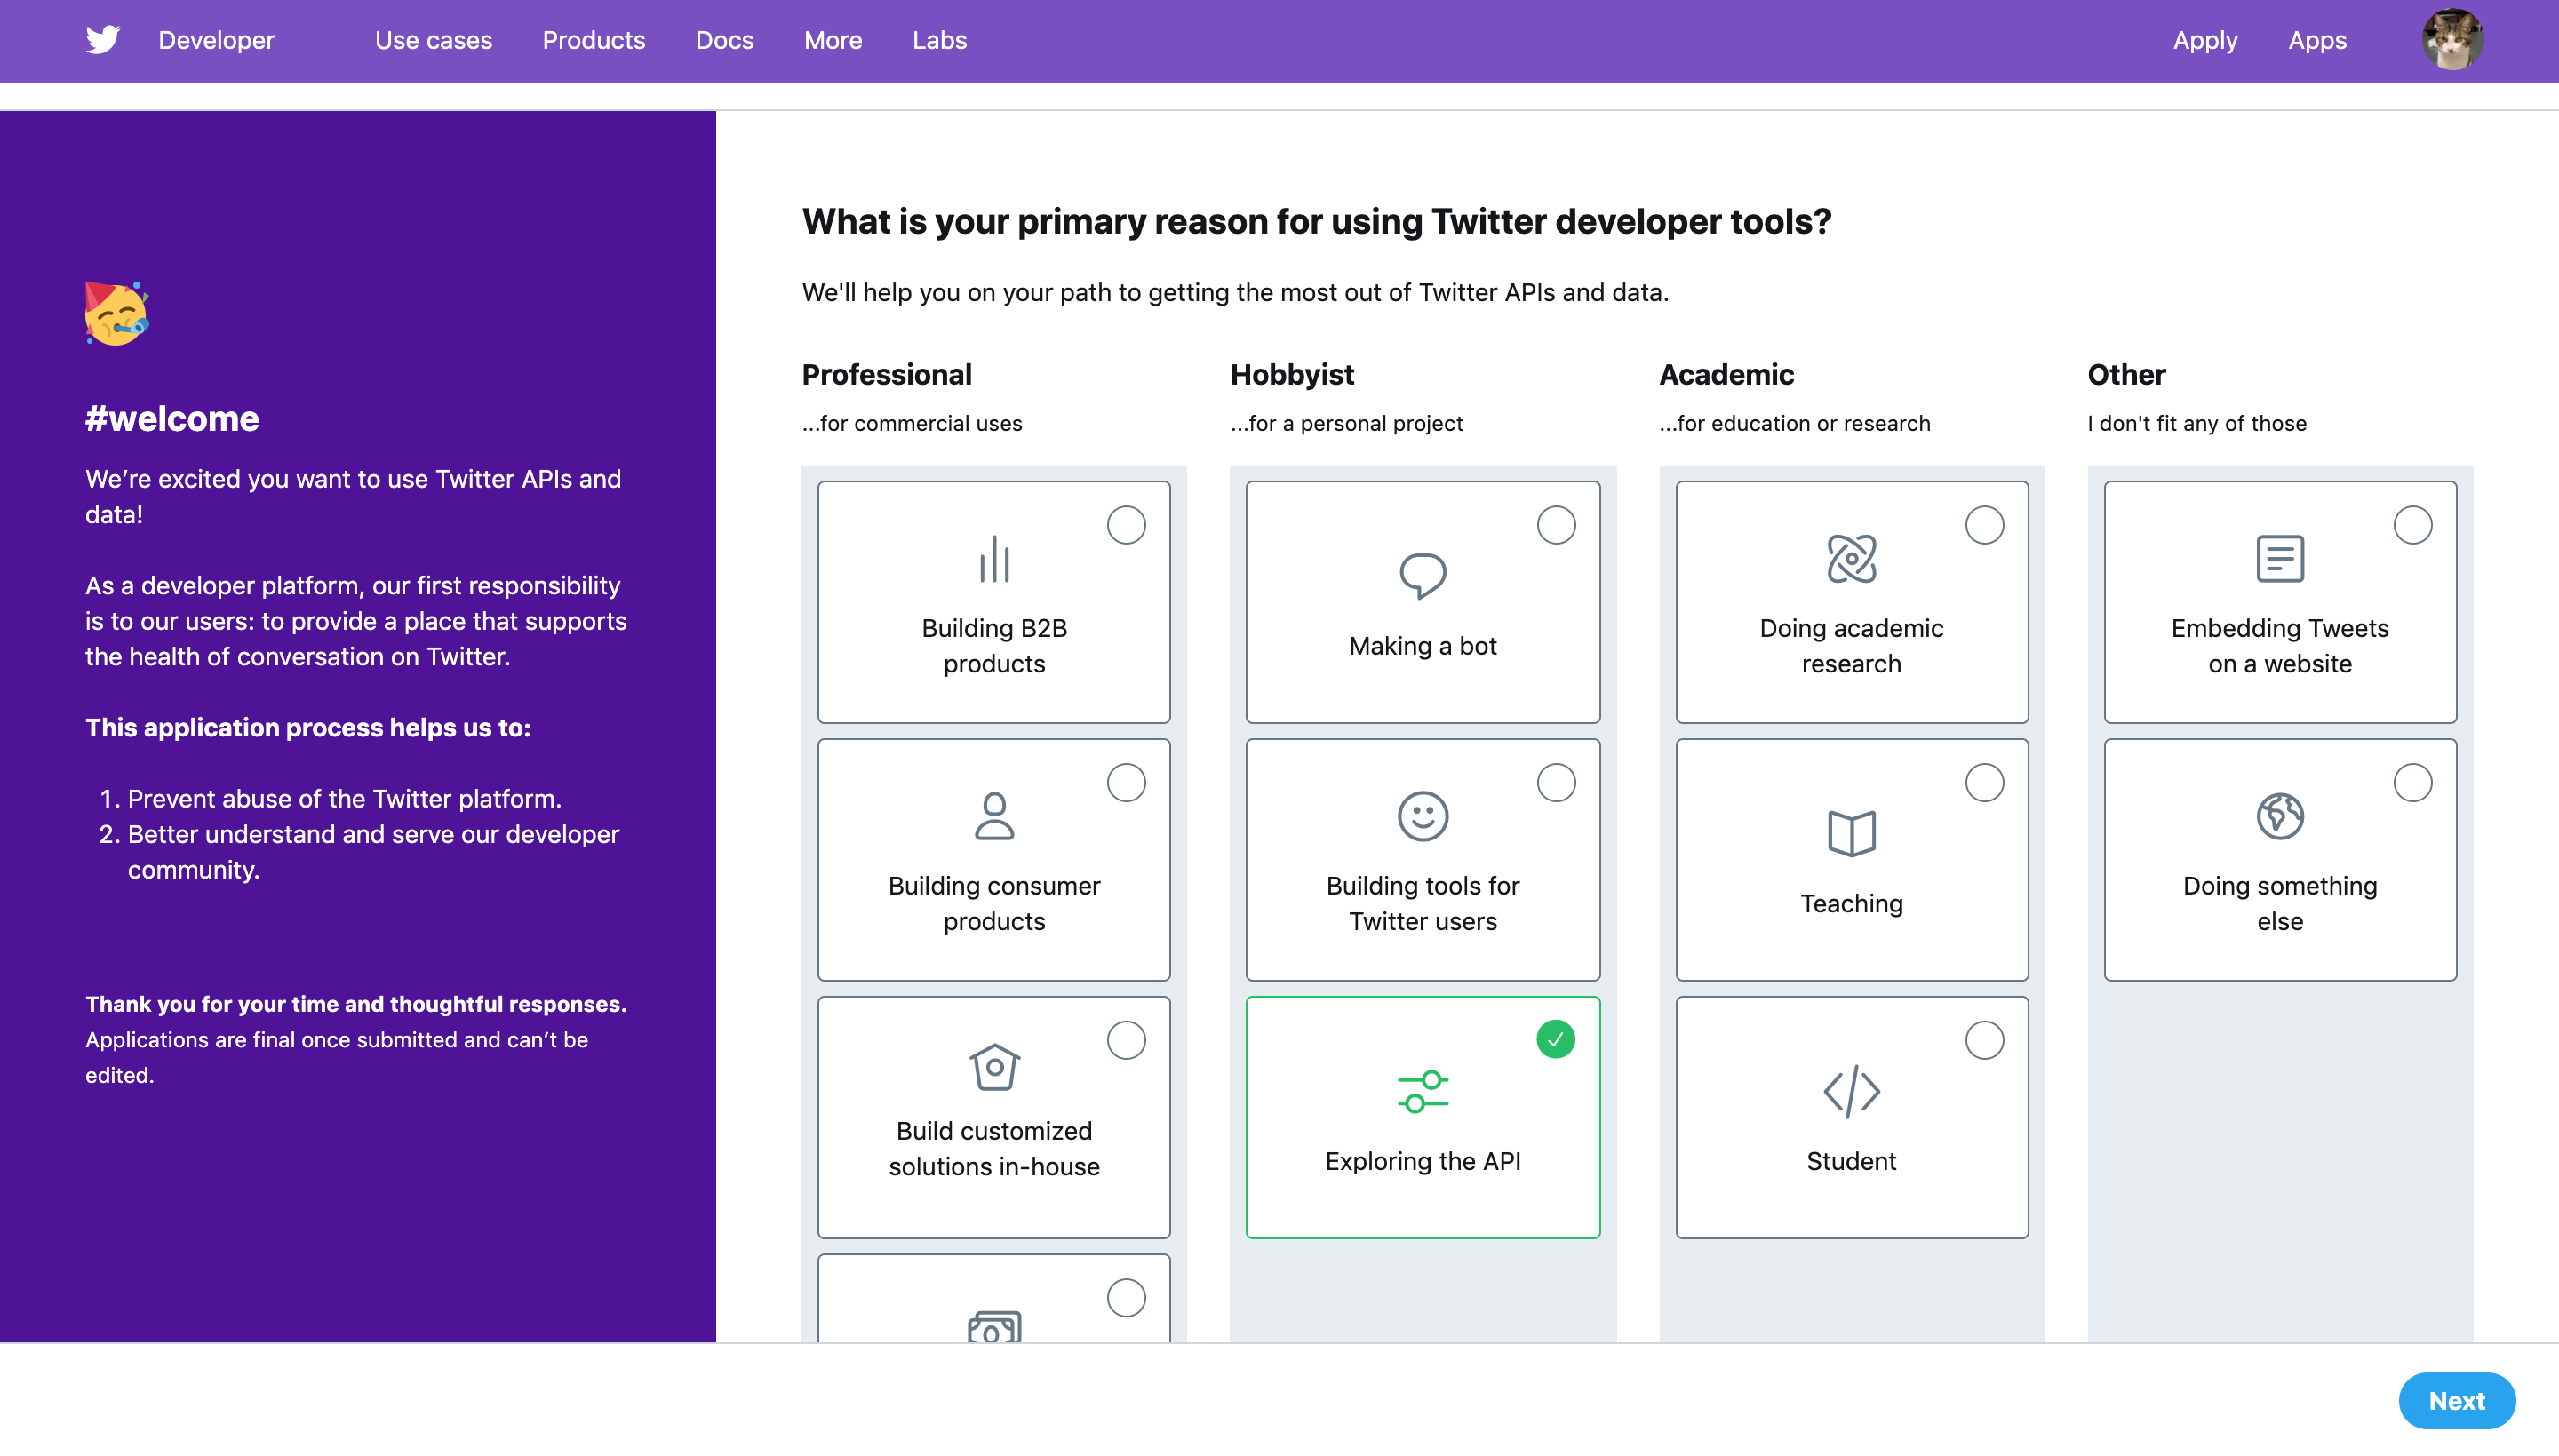The height and width of the screenshot is (1456, 2559).
Task: Click the Developer home link
Action: [216, 40]
